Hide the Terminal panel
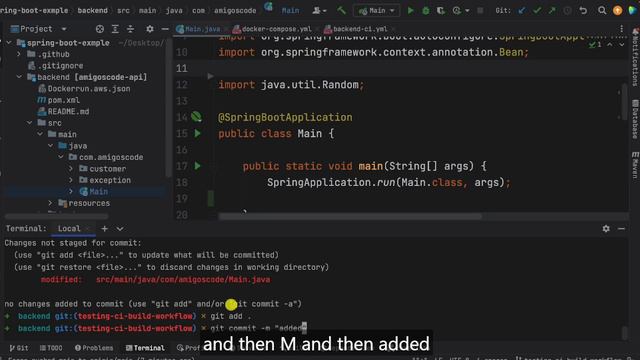This screenshot has width=640, height=360. 621,229
